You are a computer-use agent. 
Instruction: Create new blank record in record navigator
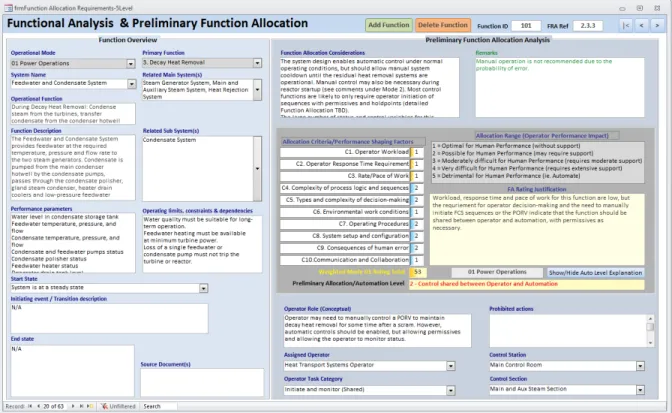90,406
